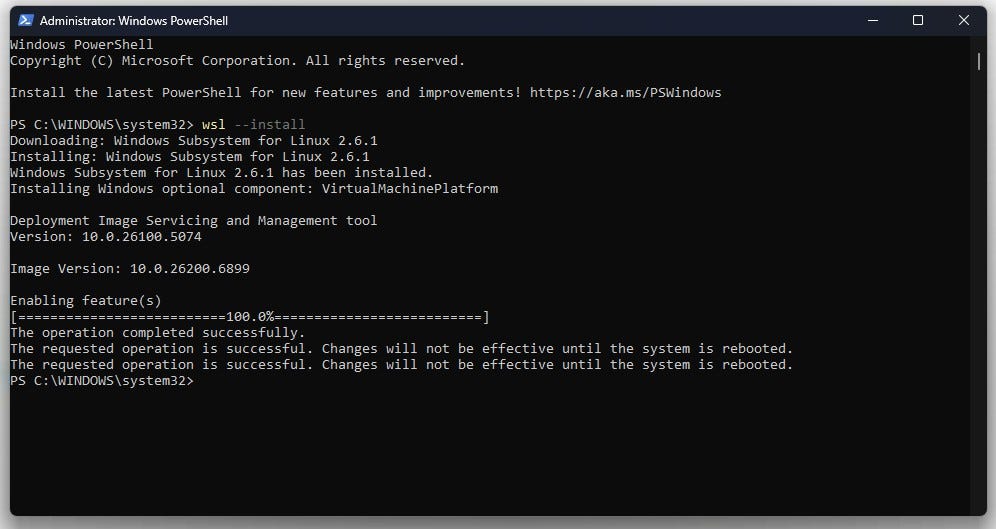The width and height of the screenshot is (996, 529).
Task: Click the https://aka.ms/PSWindows link
Action: (x=625, y=93)
